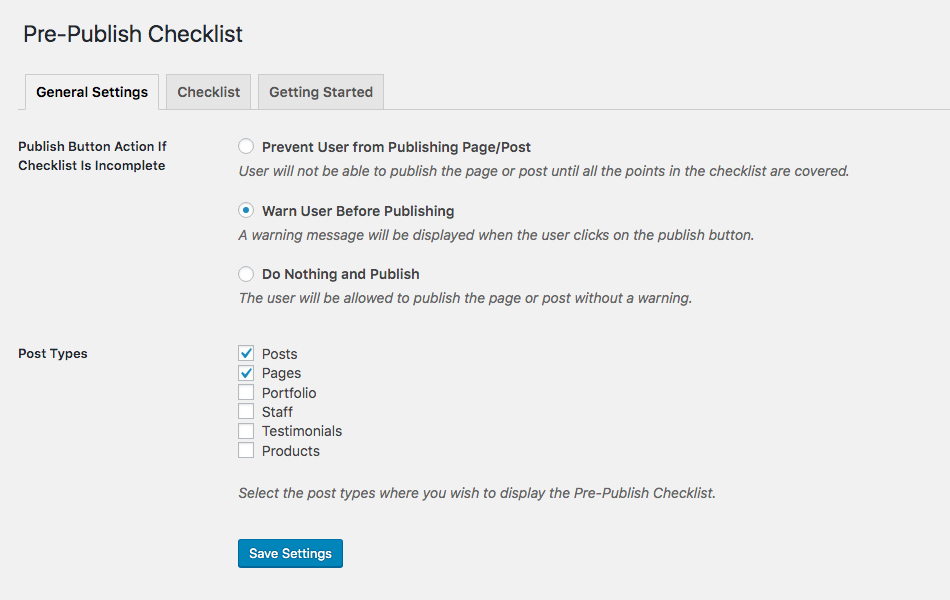Click the Save Settings button
Viewport: 950px width, 600px height.
(x=290, y=553)
